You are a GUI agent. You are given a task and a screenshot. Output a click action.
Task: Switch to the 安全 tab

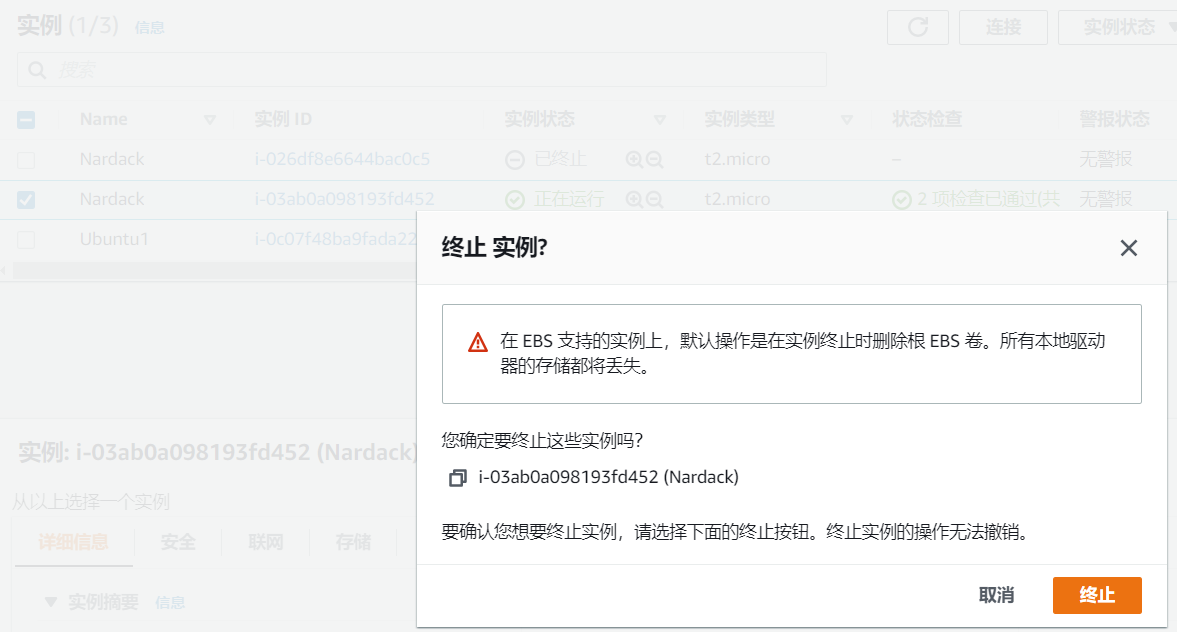pyautogui.click(x=177, y=541)
